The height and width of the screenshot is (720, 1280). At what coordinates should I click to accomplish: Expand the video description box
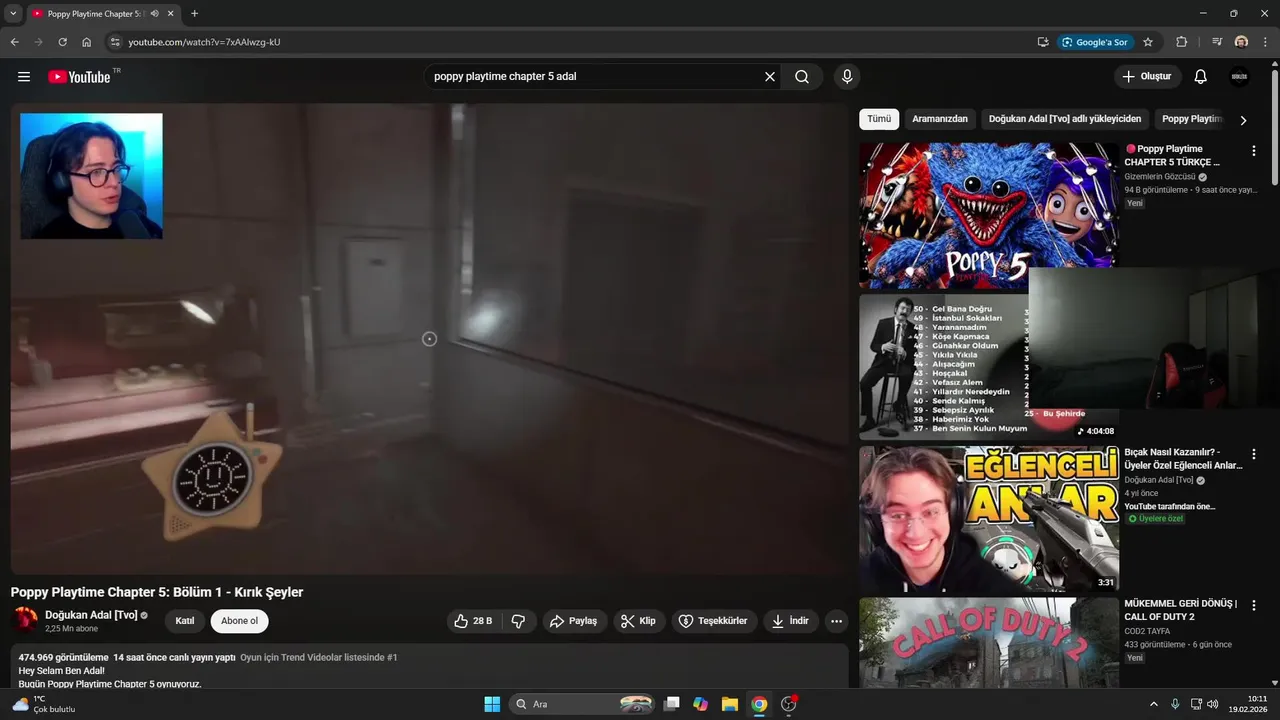(x=430, y=666)
